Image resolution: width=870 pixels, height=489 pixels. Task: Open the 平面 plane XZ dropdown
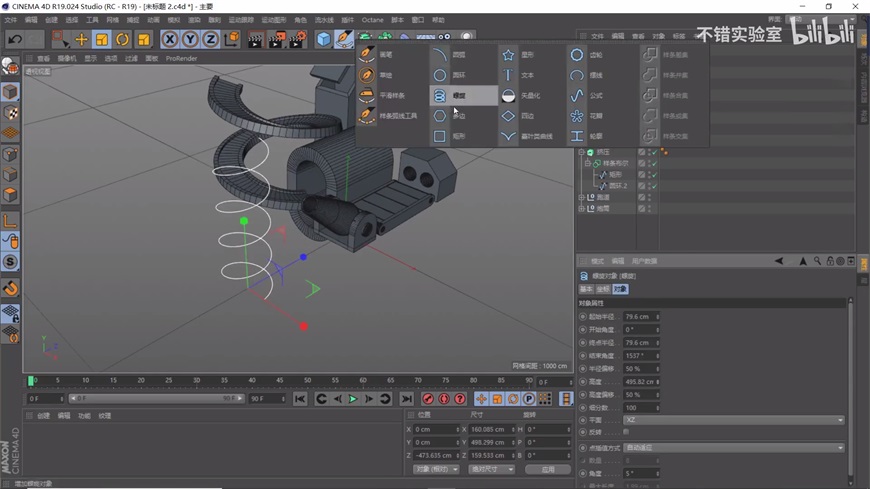tap(733, 420)
